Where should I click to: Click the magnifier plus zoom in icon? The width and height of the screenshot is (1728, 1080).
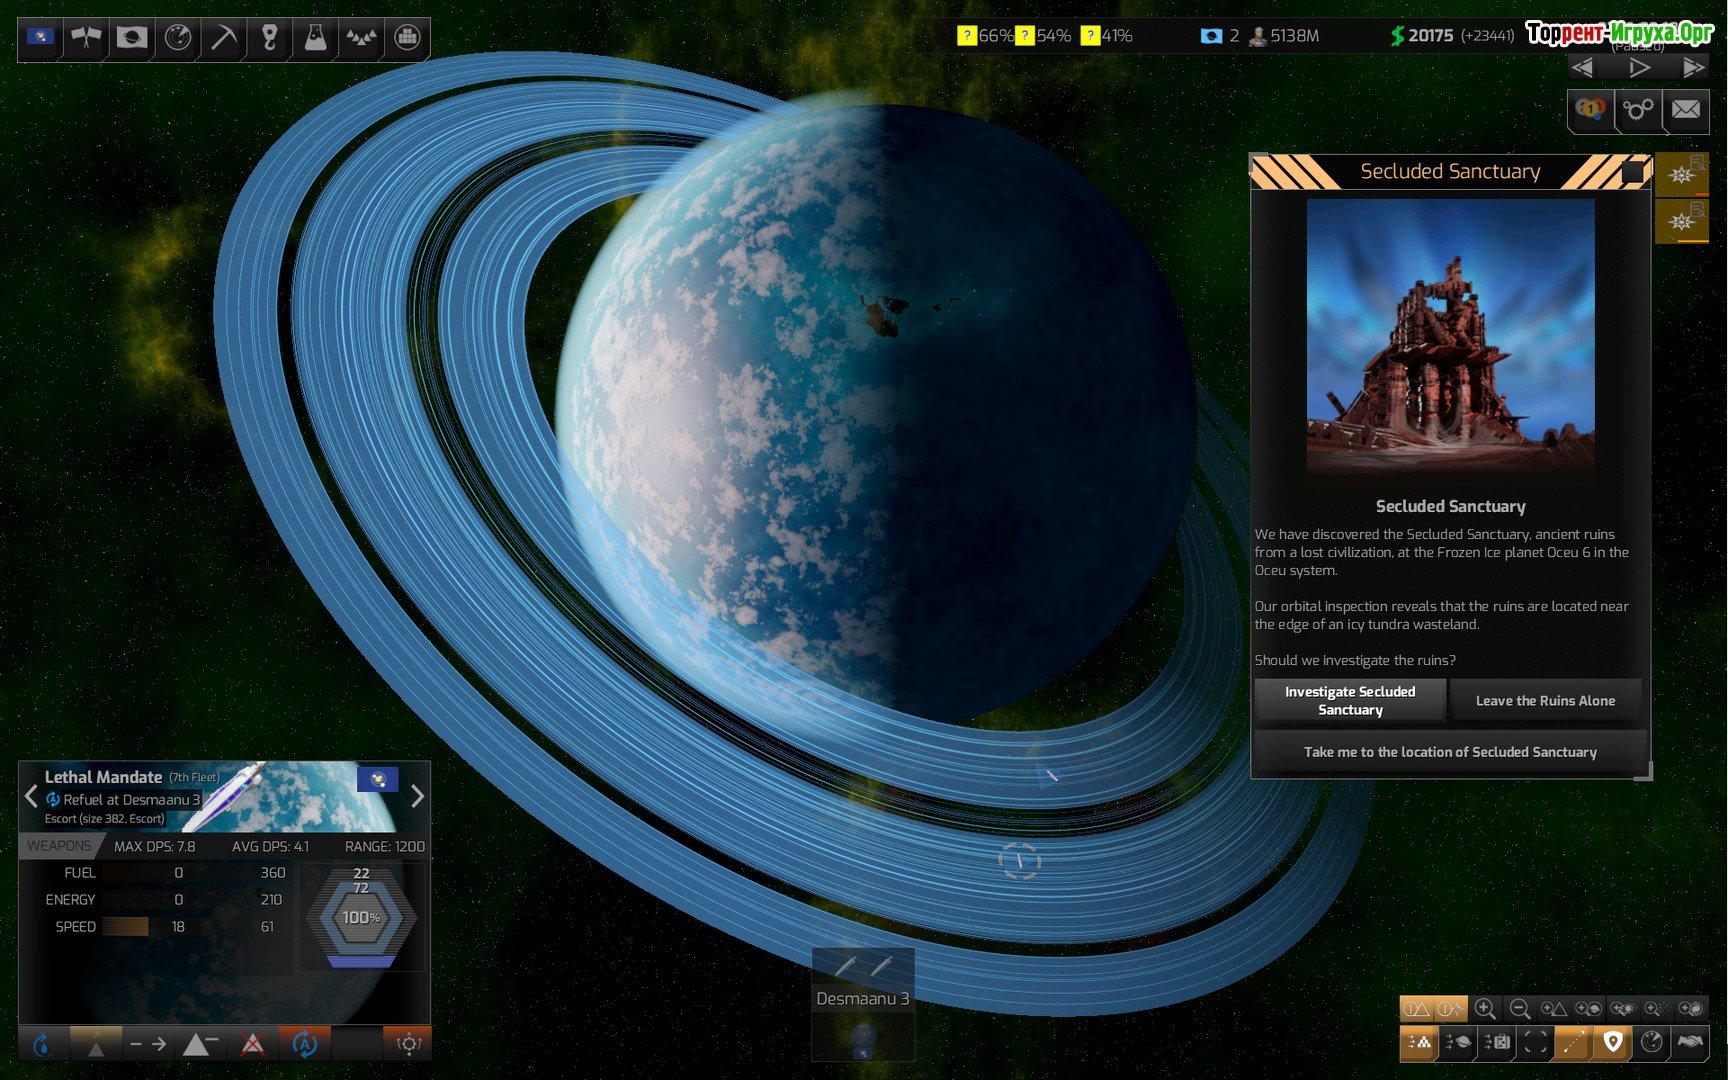1485,1009
